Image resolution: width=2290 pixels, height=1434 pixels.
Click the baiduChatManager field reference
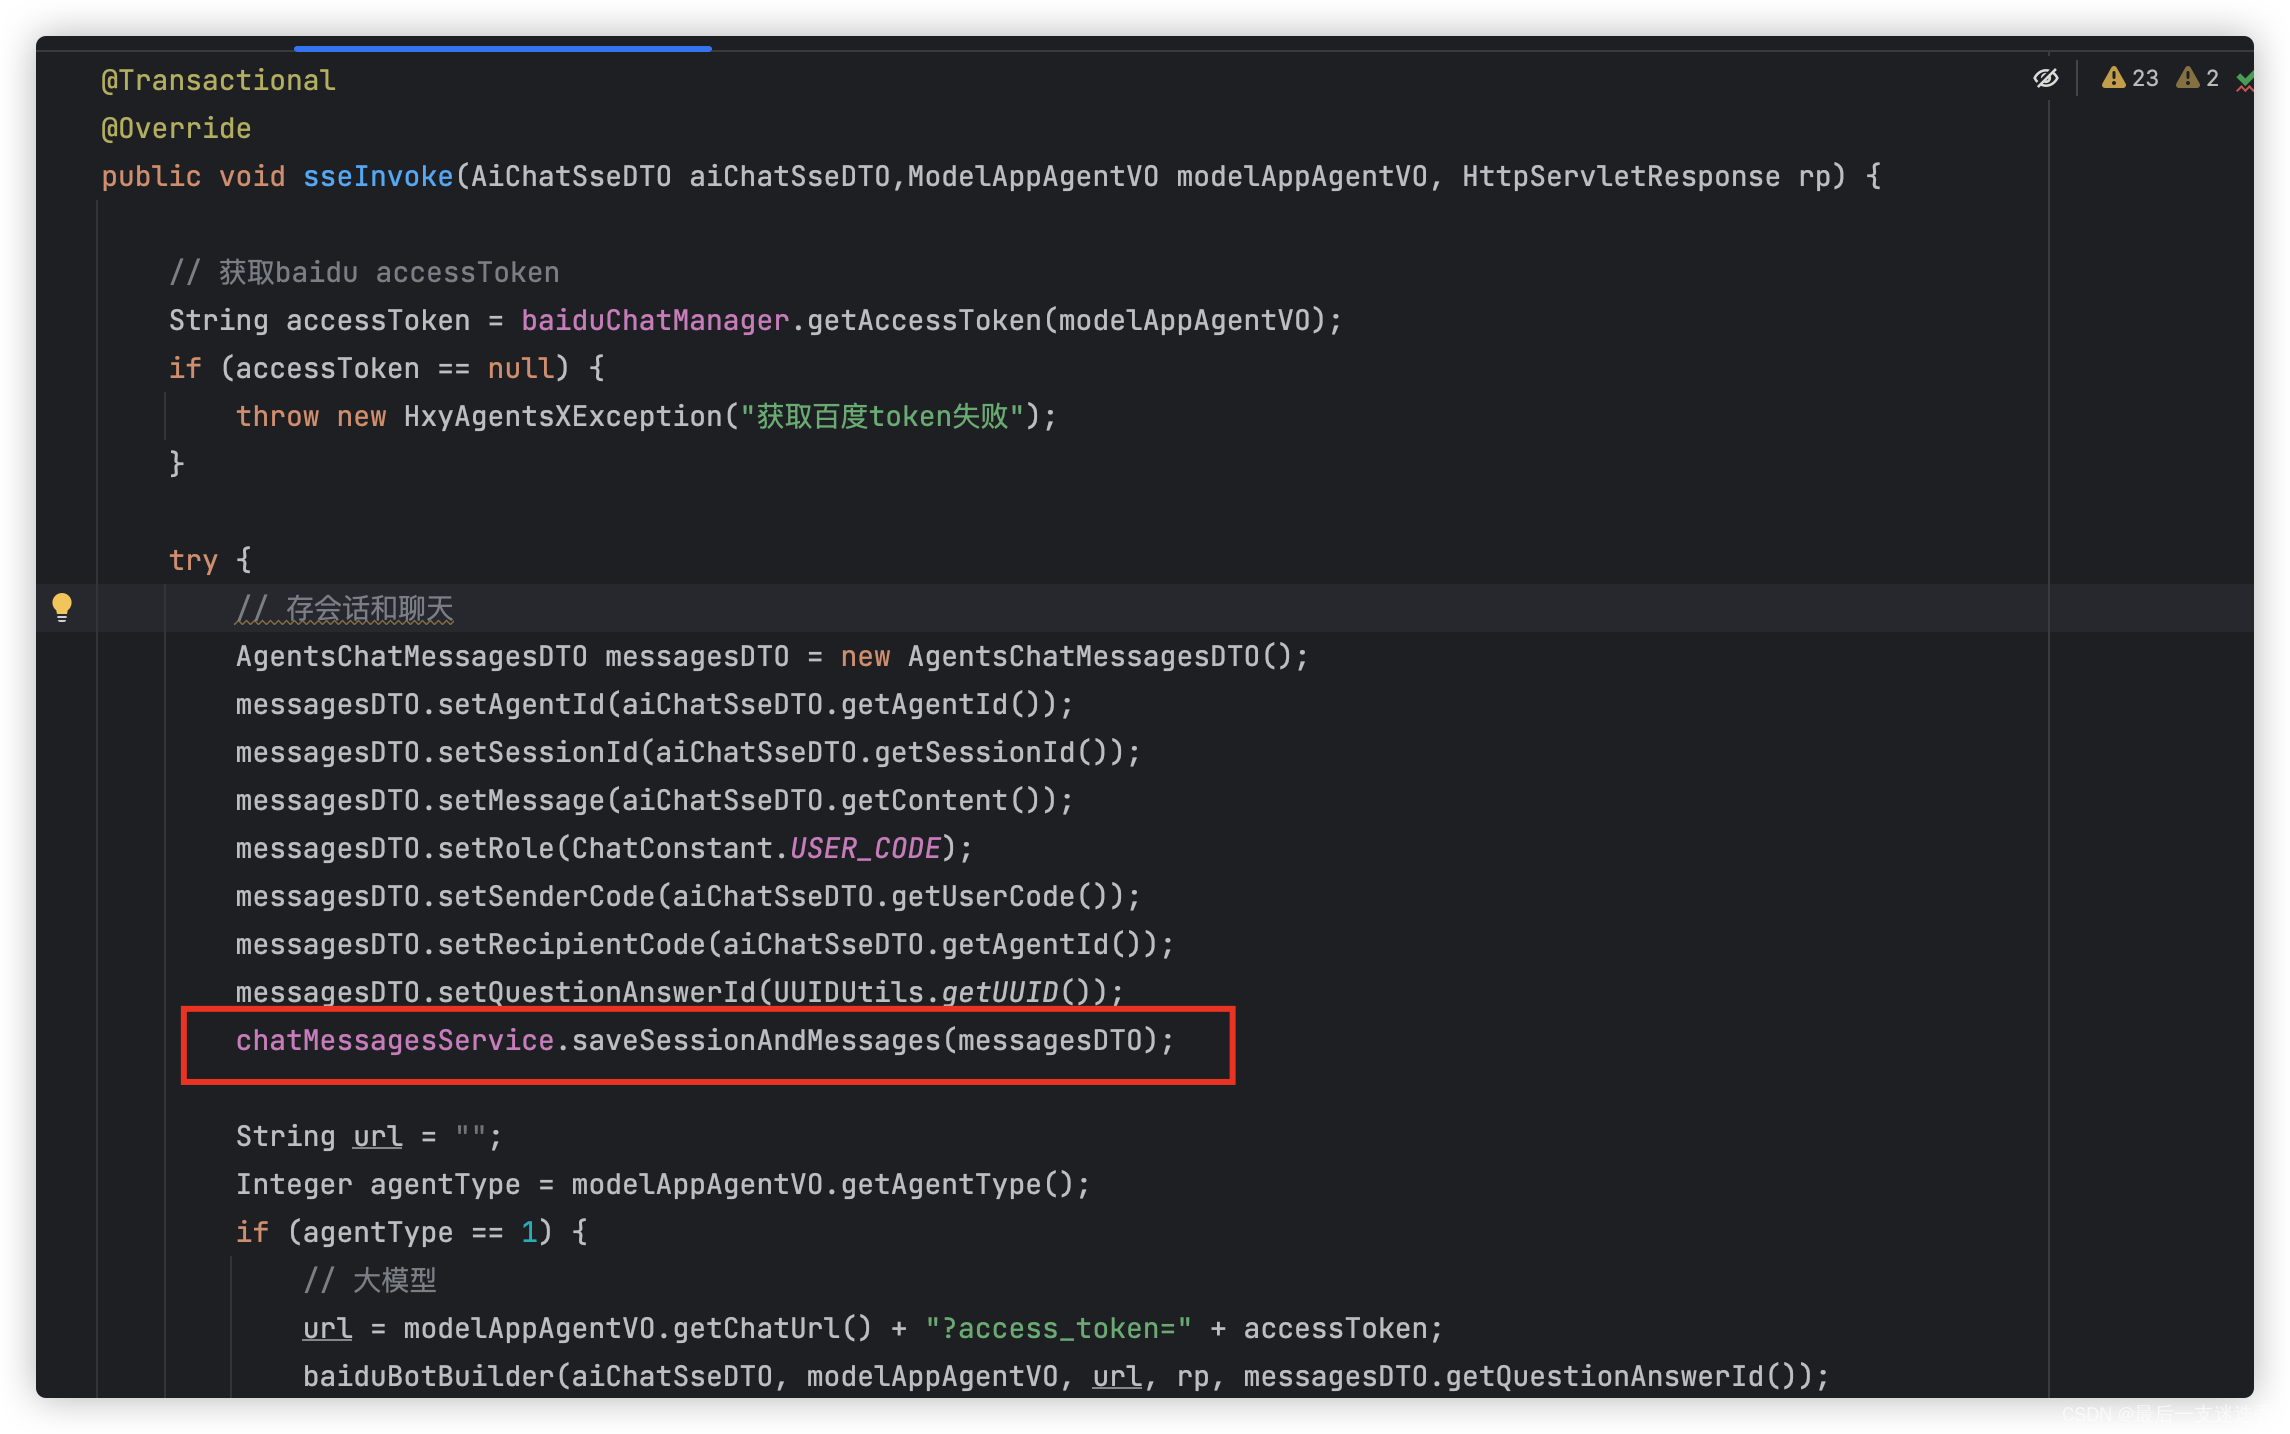[654, 321]
